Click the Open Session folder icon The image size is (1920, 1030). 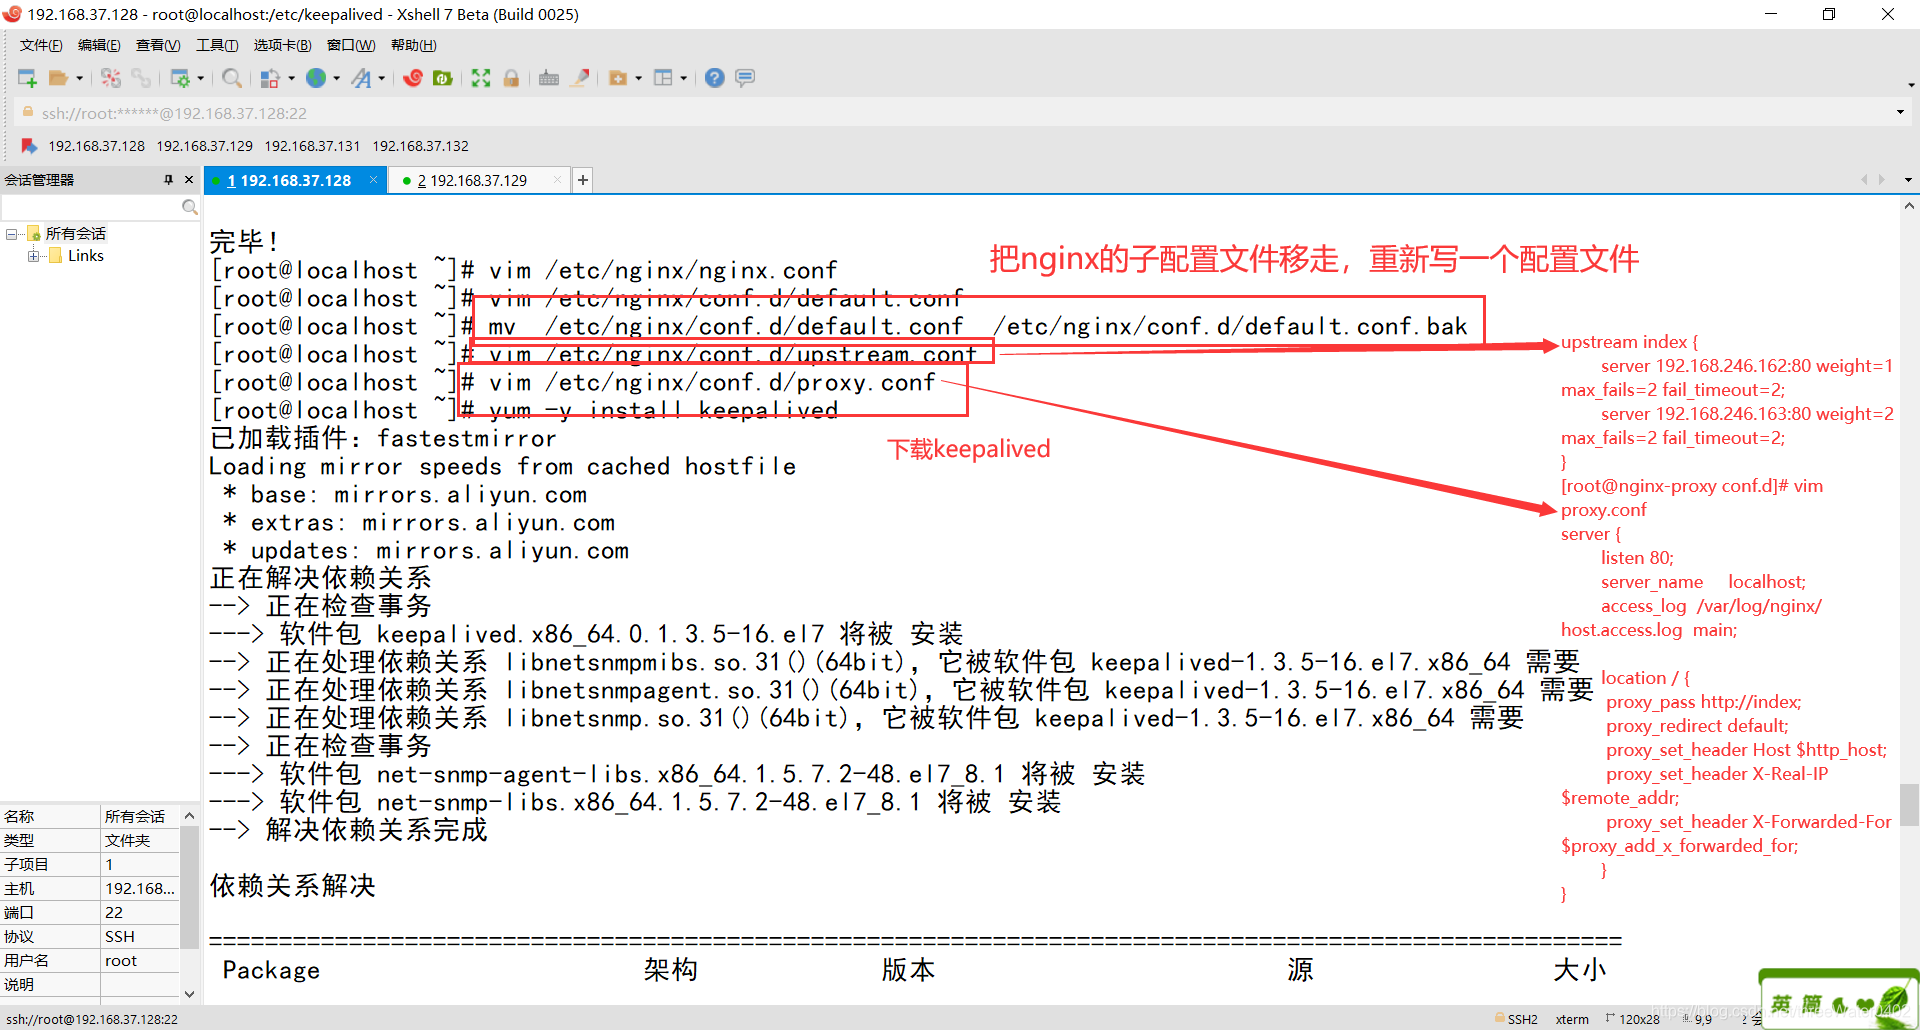pyautogui.click(x=59, y=78)
